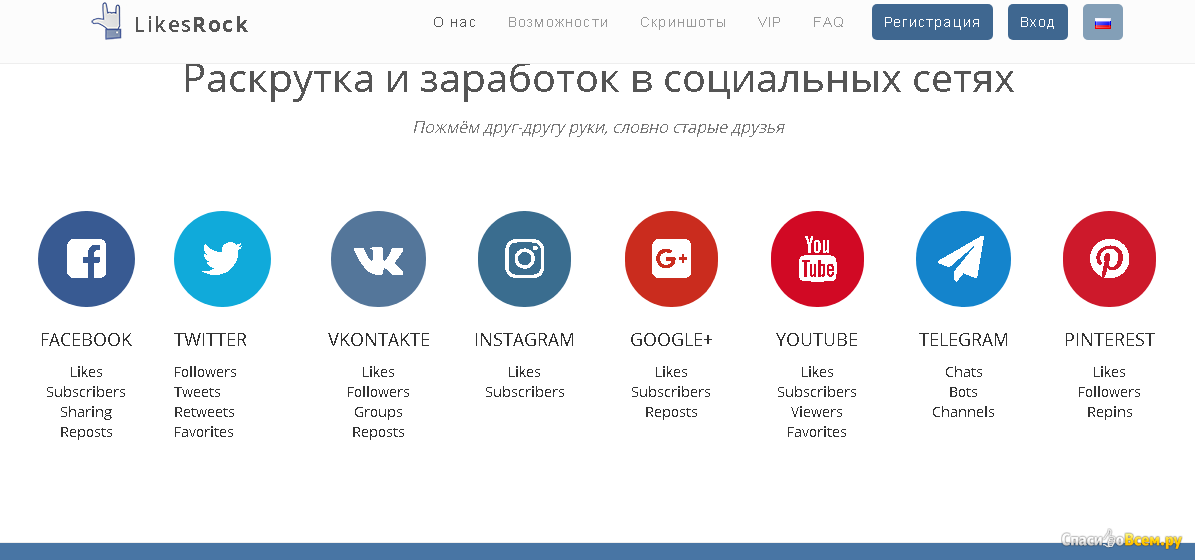Screen dimensions: 1195x560
Task: Click the main heading Раскрутка и заработок
Action: tap(598, 79)
